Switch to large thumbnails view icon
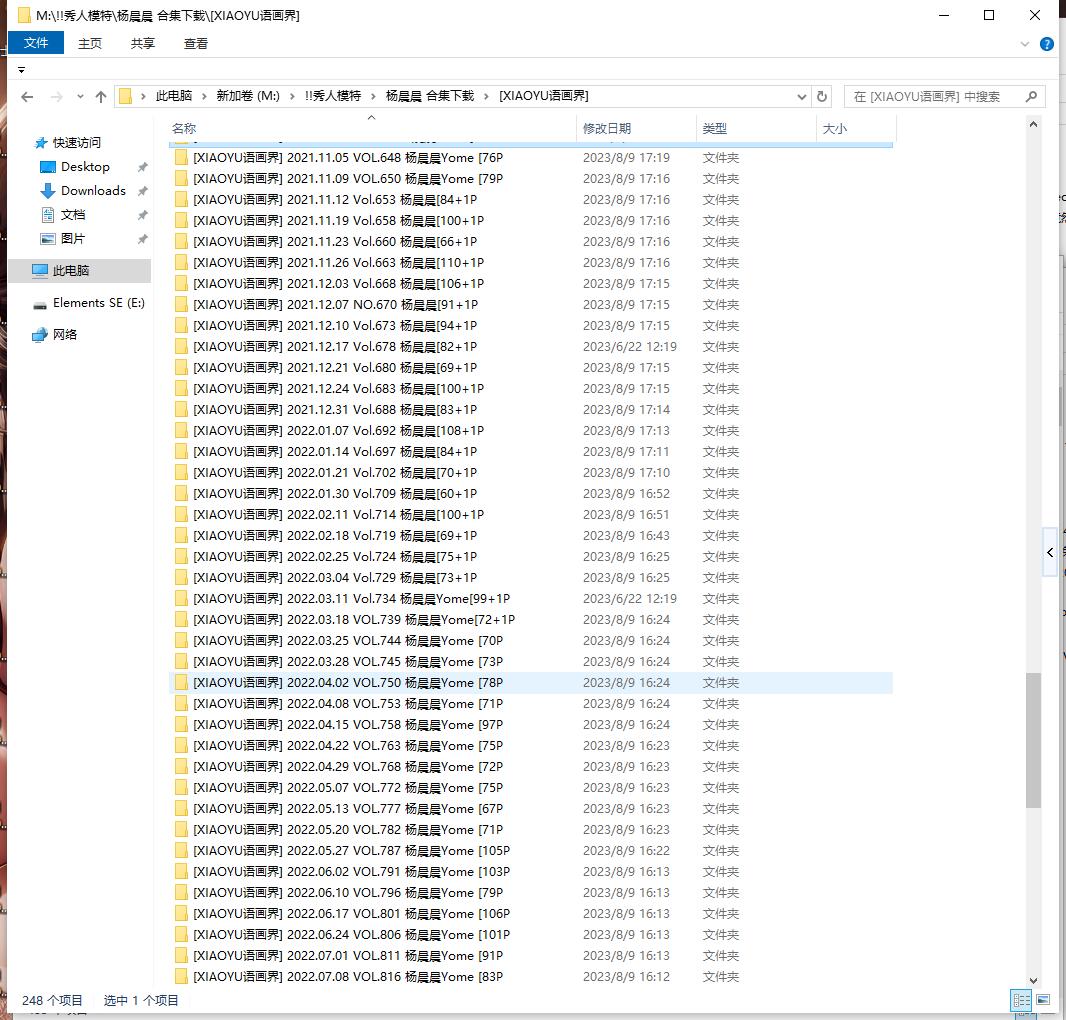1066x1020 pixels. [x=1043, y=1000]
